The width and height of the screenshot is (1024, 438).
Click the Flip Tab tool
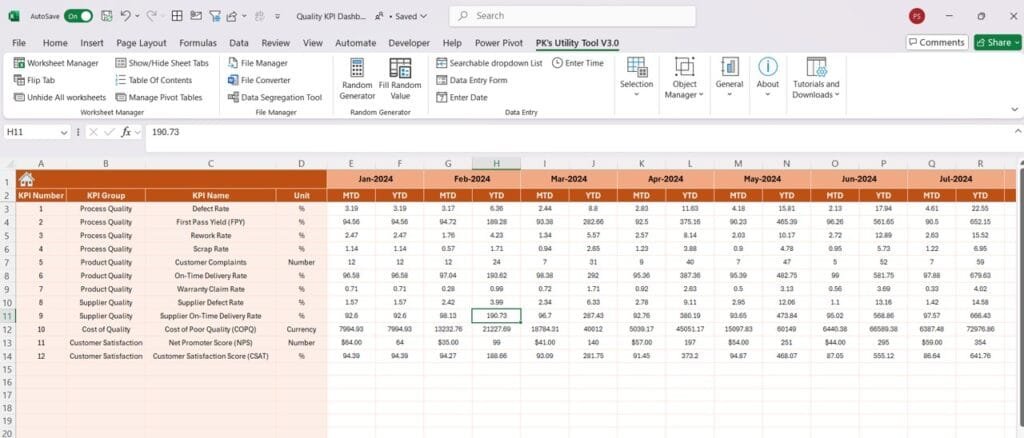click(35, 80)
